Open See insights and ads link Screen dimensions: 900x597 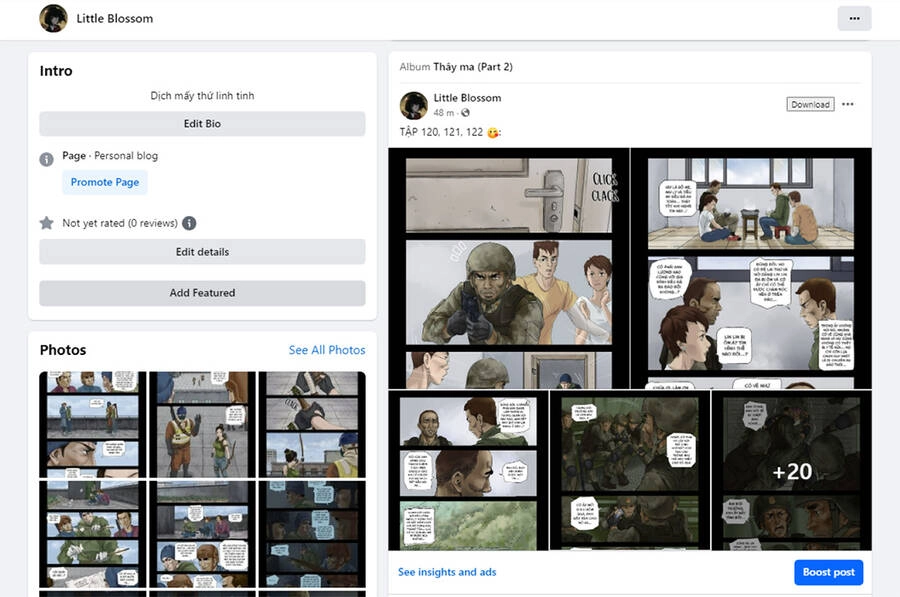click(447, 572)
